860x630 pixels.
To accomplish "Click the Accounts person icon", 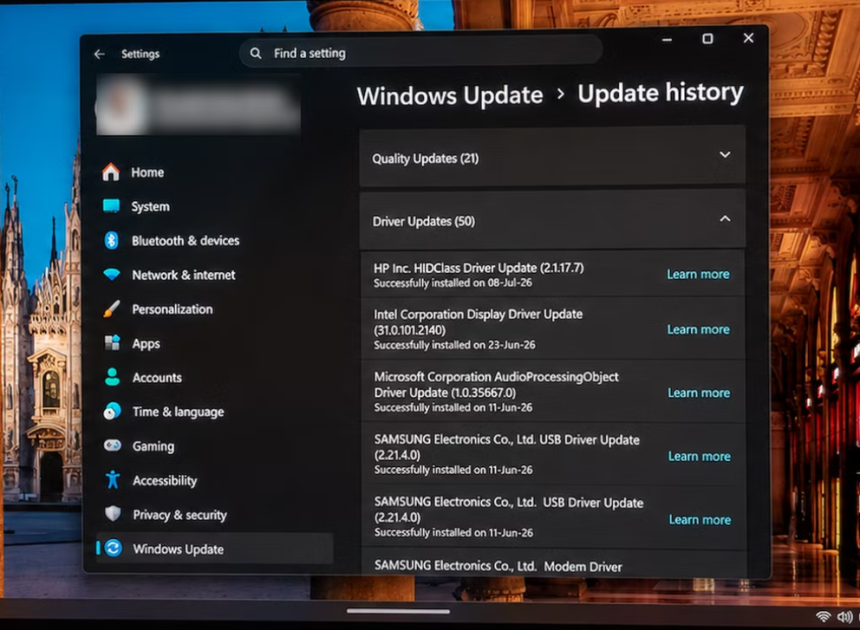I will pyautogui.click(x=112, y=377).
